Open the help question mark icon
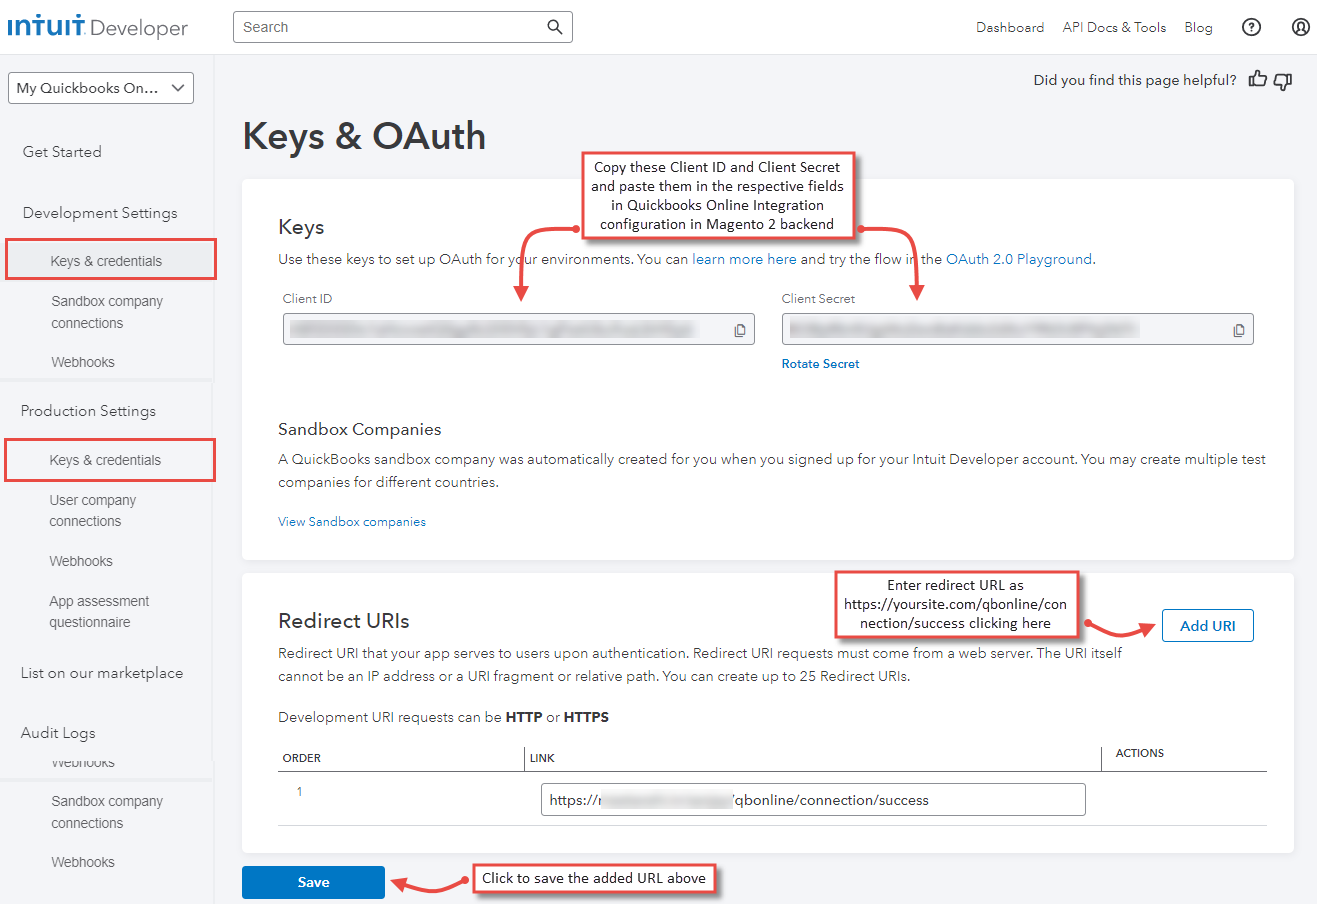 1251,27
